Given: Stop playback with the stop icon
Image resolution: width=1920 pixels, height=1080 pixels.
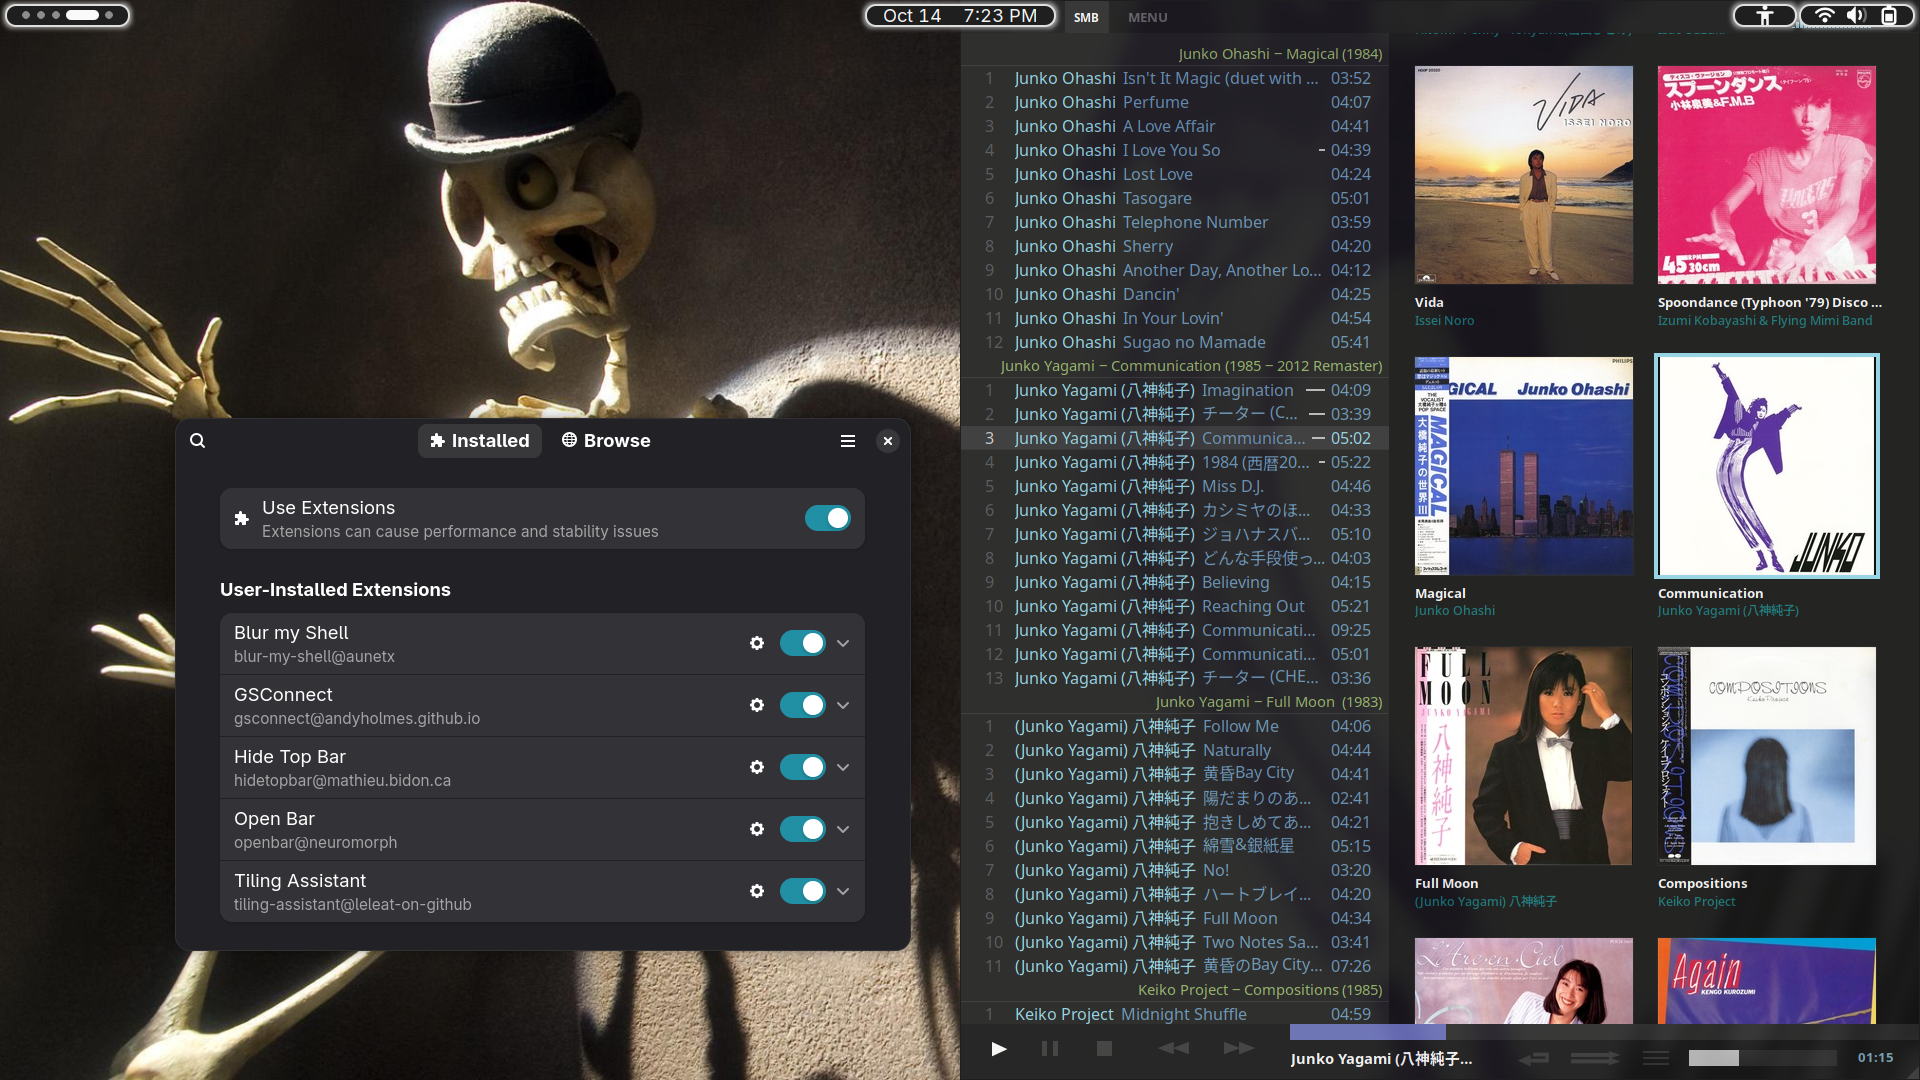Looking at the screenshot, I should pos(1104,1049).
